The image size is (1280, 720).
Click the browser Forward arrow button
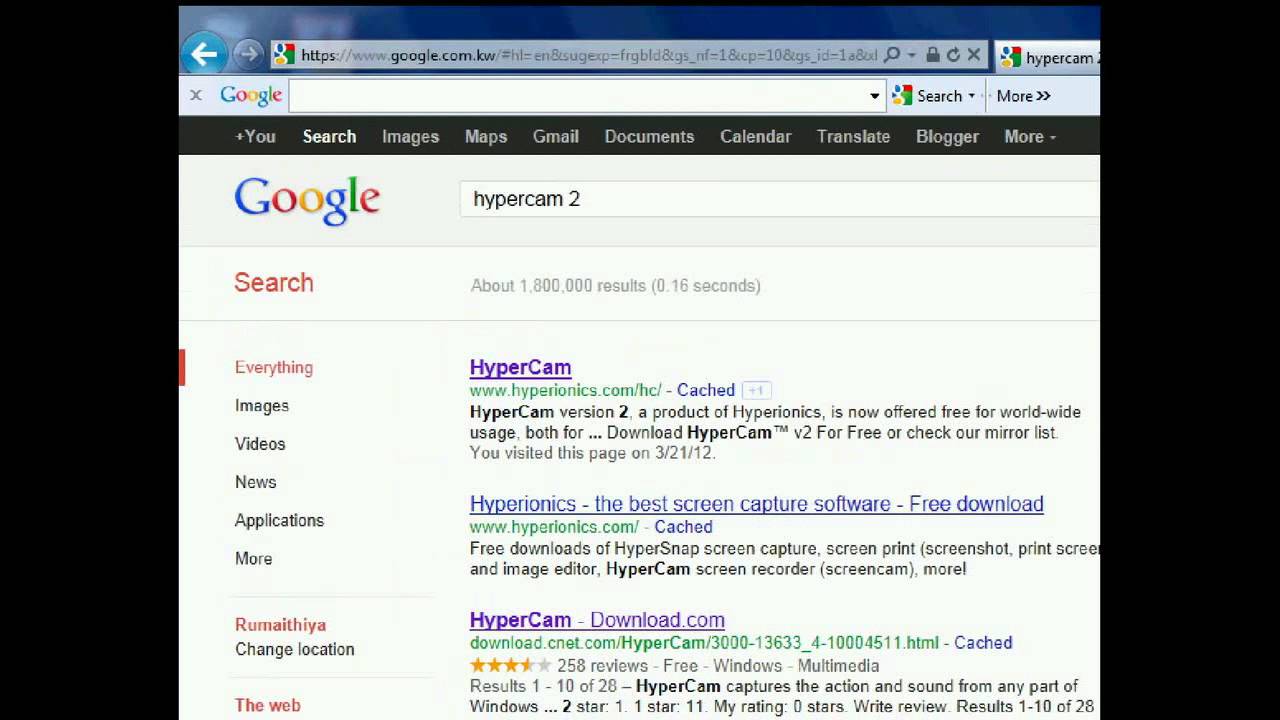(248, 54)
